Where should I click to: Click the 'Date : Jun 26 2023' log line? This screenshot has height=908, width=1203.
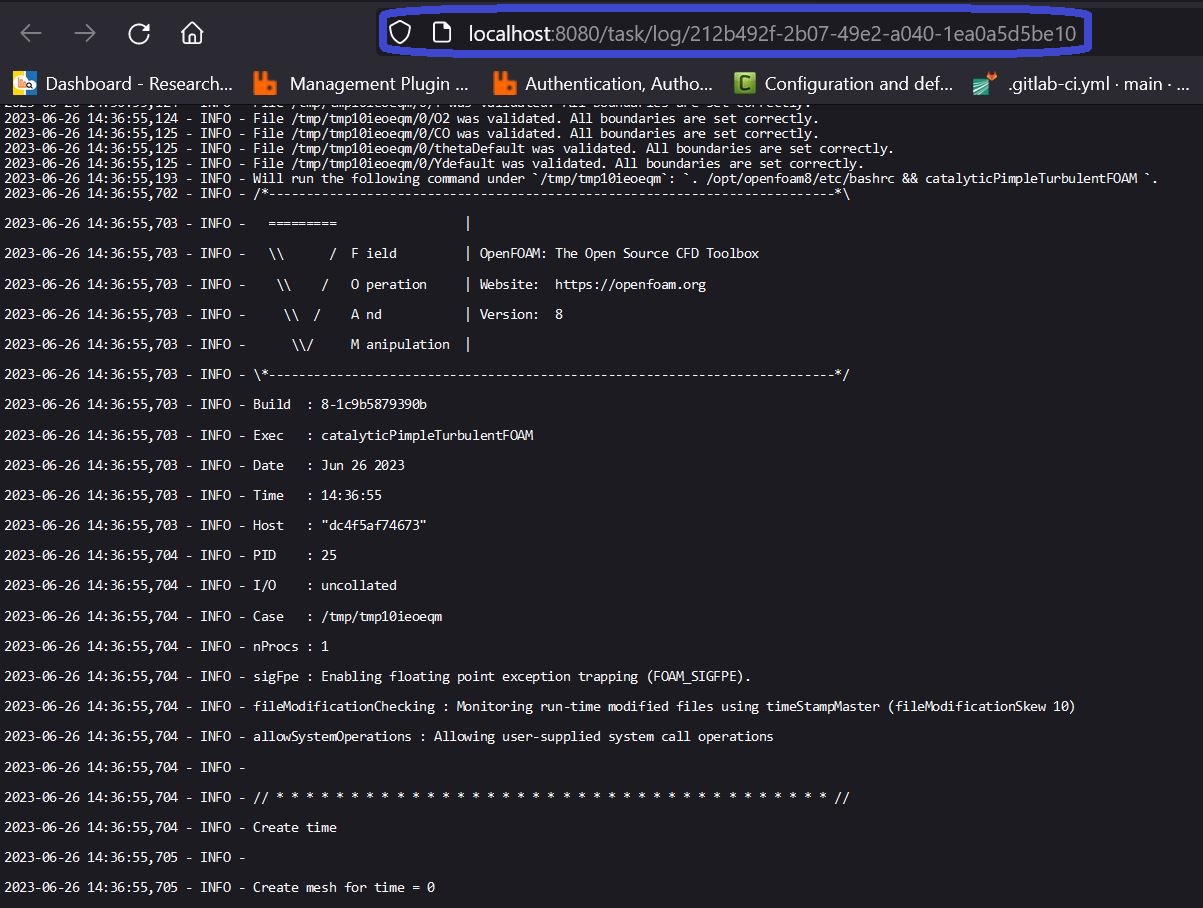tap(204, 465)
